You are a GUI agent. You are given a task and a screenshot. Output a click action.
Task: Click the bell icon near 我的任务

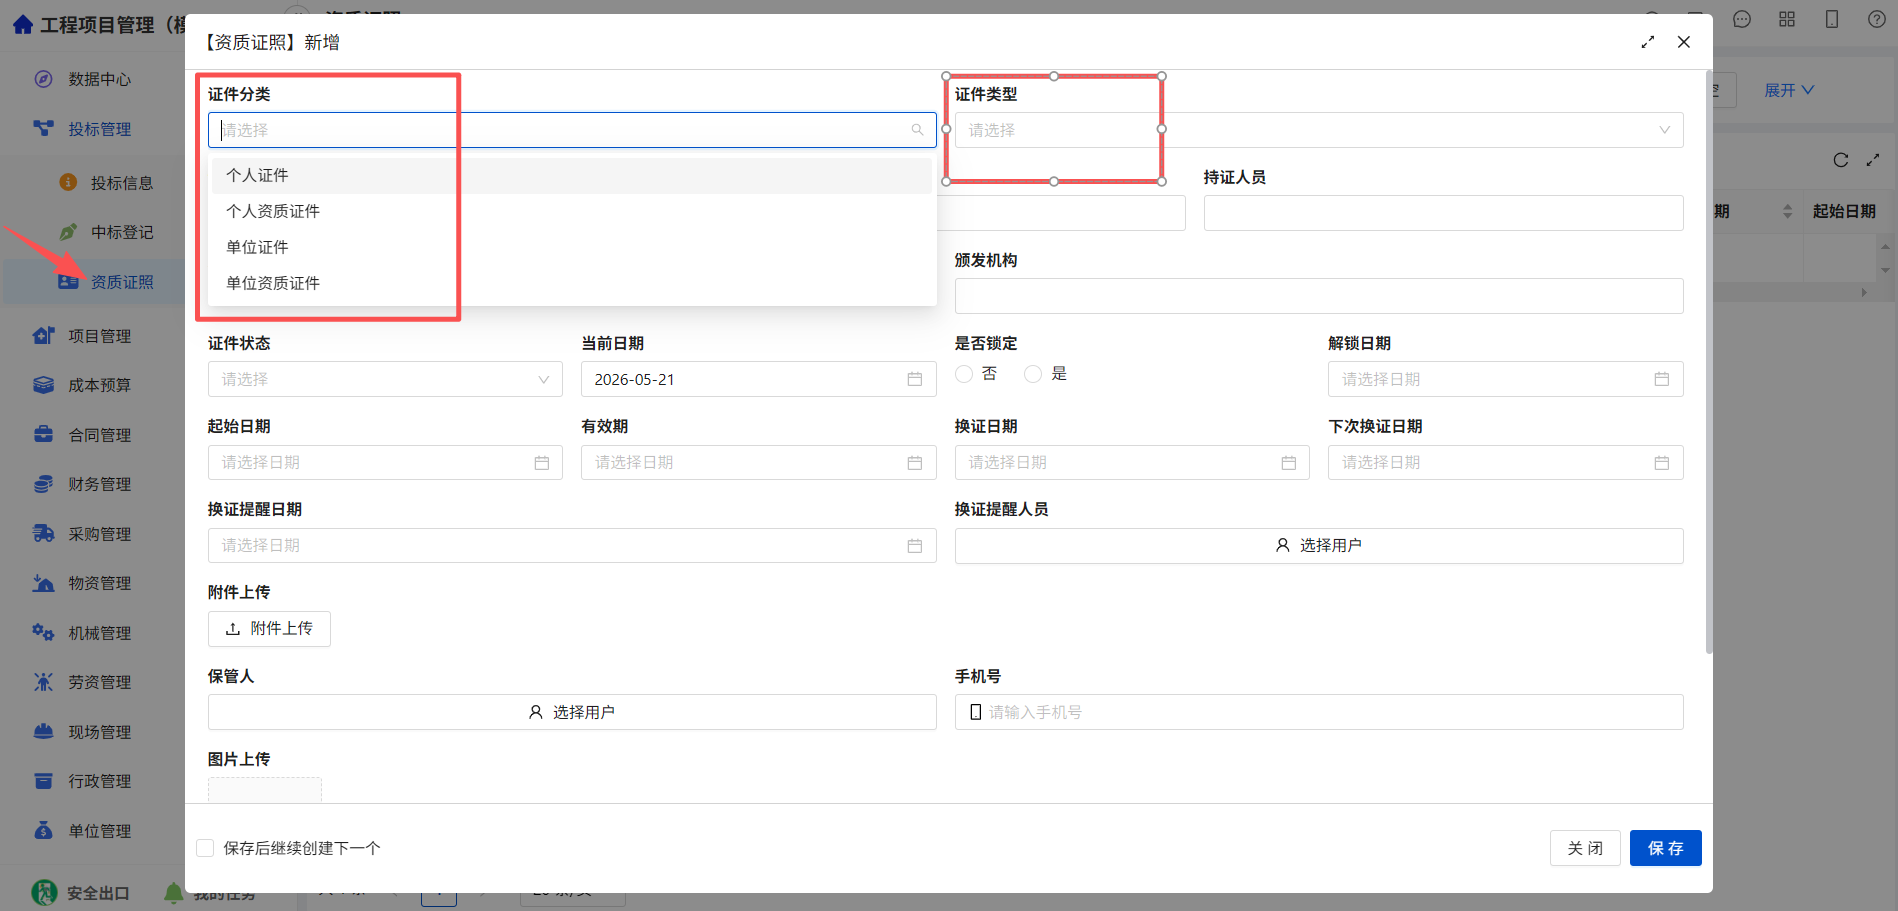click(174, 892)
